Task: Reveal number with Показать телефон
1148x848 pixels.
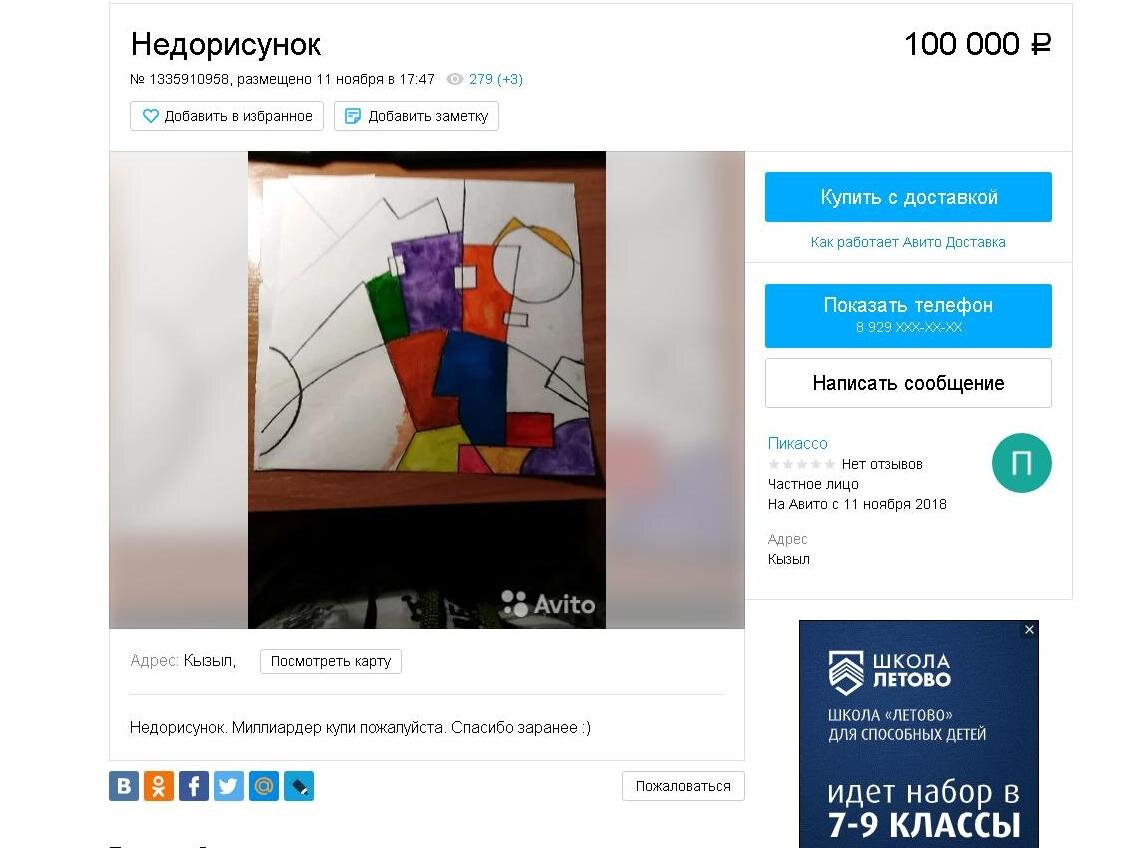Action: click(x=908, y=316)
